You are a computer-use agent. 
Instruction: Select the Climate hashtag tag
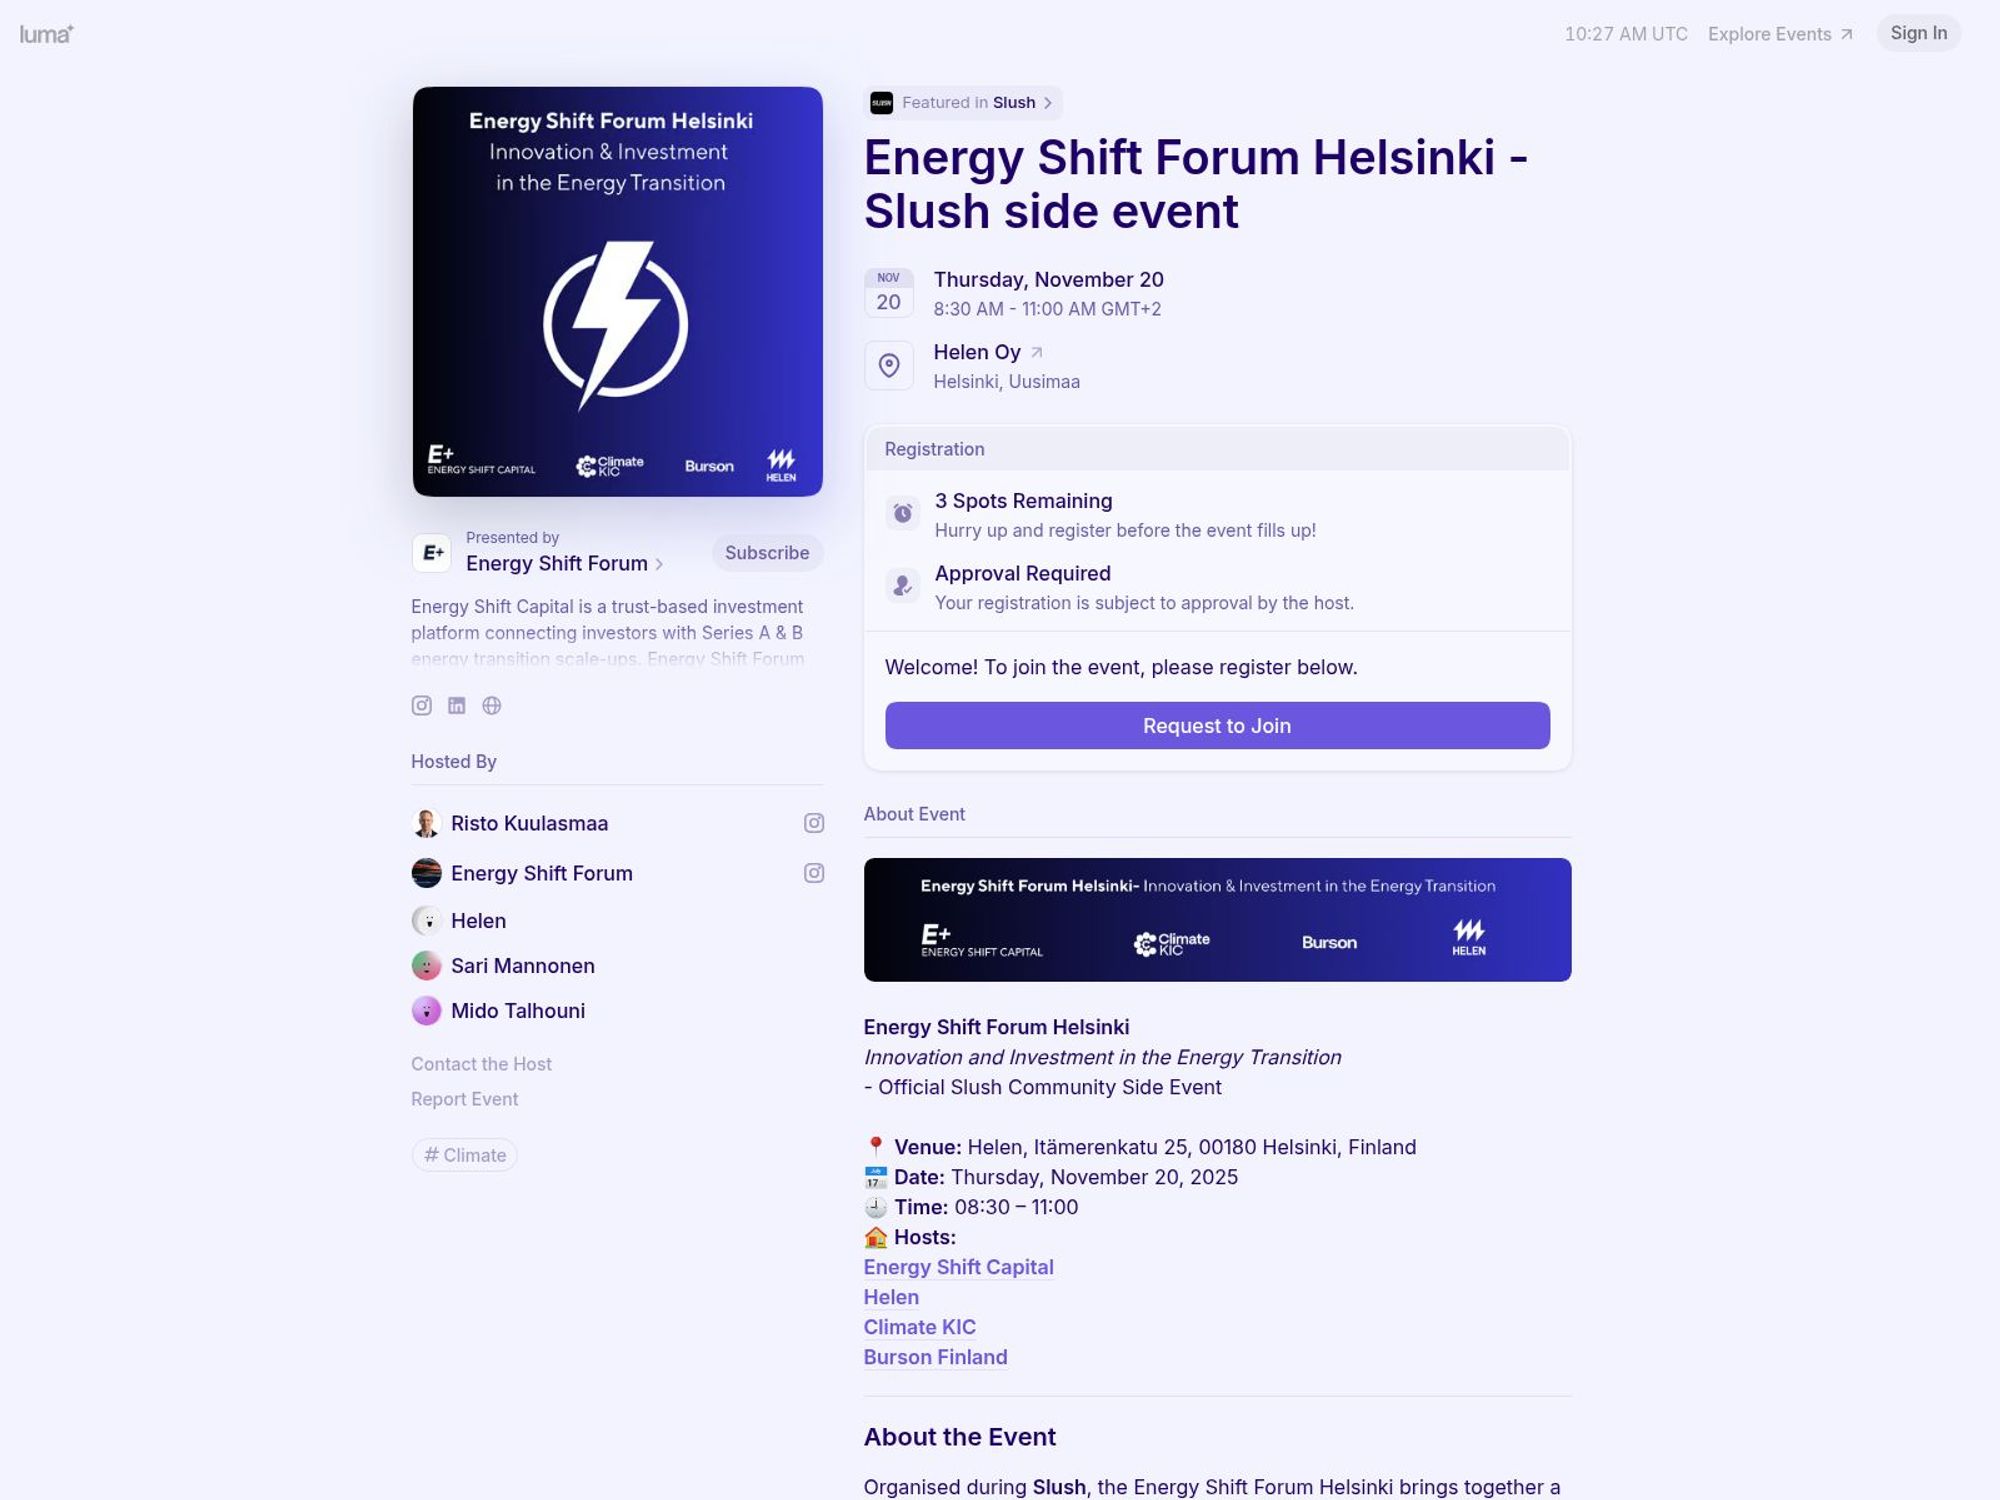pos(464,1154)
